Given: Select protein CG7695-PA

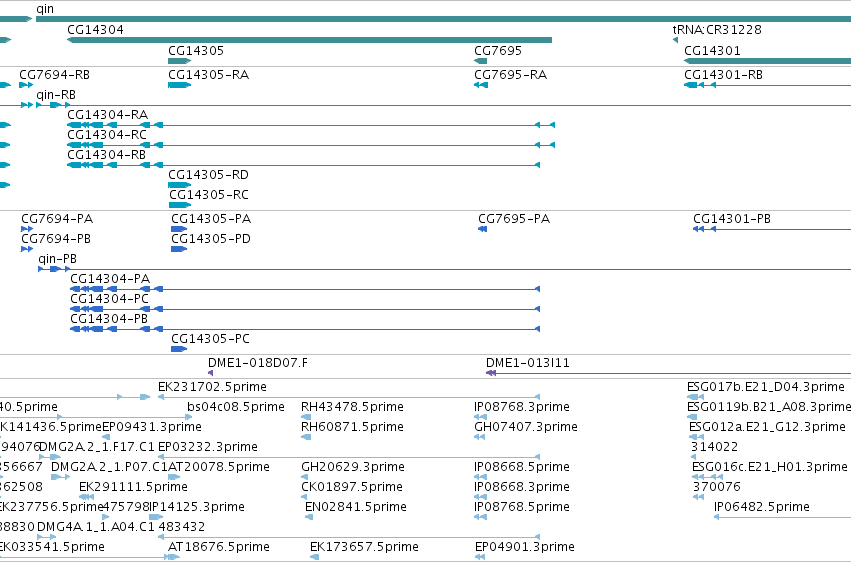Looking at the screenshot, I should pos(514,219).
